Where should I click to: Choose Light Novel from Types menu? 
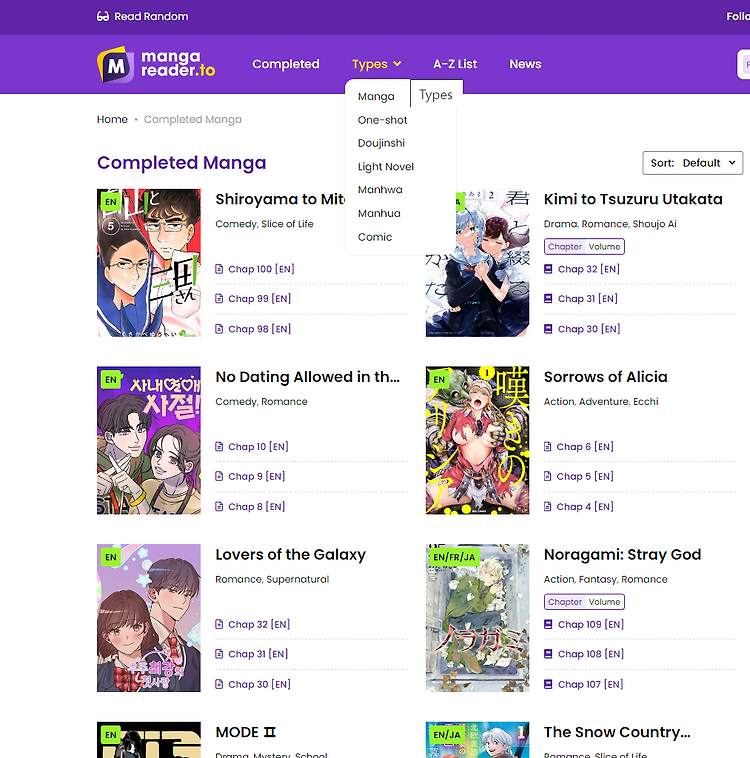386,167
